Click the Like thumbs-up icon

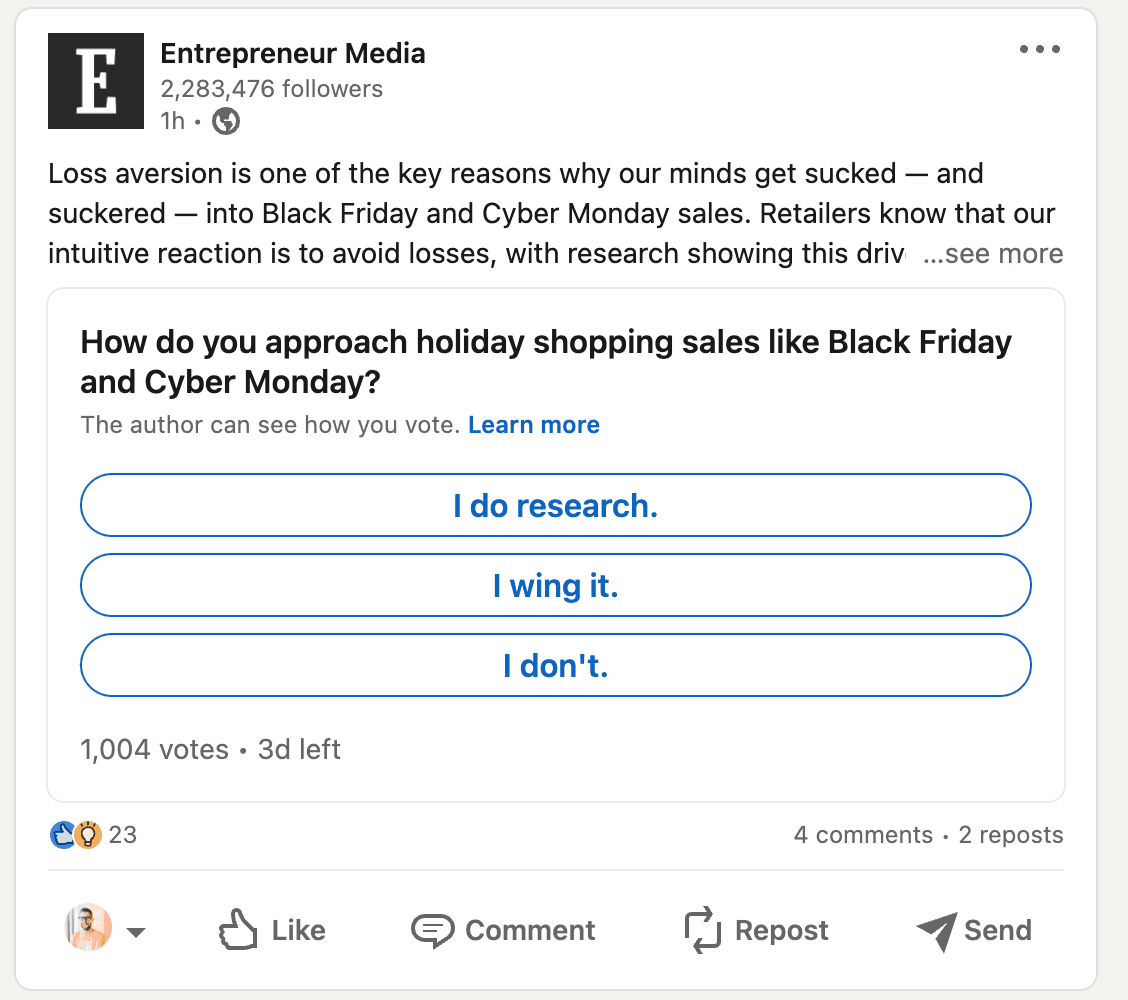(x=237, y=929)
